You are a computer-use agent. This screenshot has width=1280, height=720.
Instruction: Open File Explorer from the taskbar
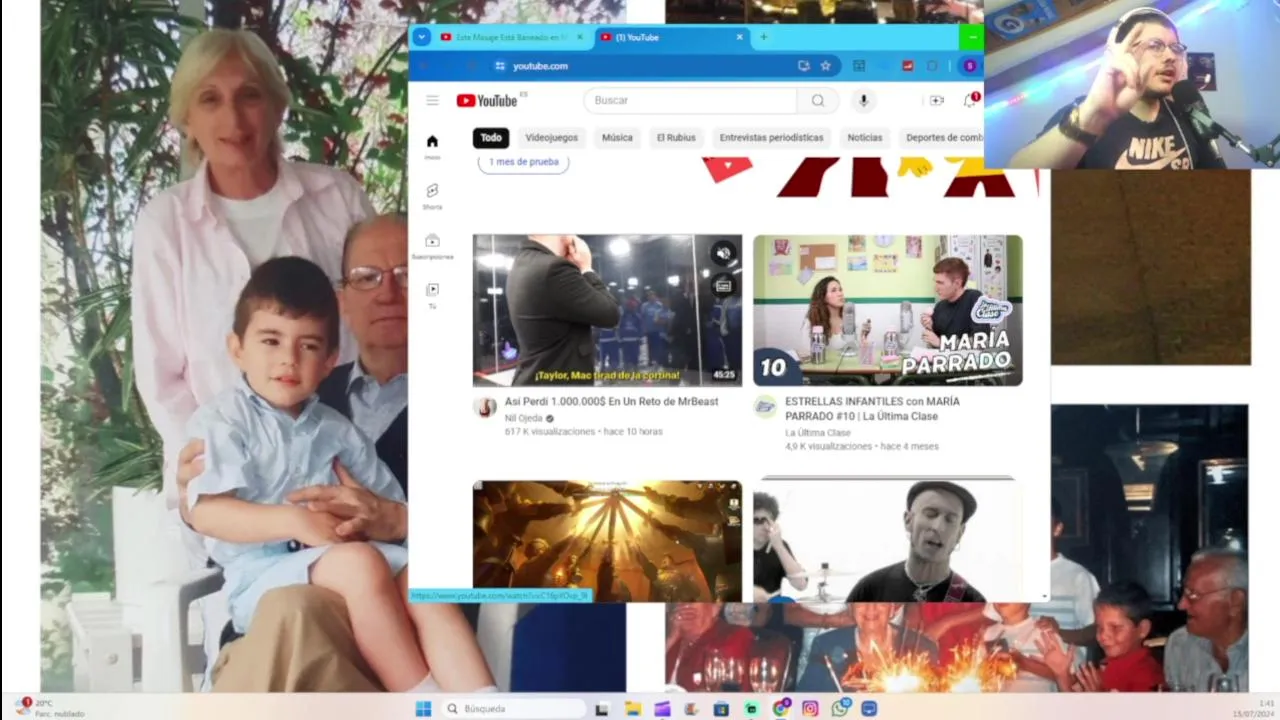tap(633, 708)
